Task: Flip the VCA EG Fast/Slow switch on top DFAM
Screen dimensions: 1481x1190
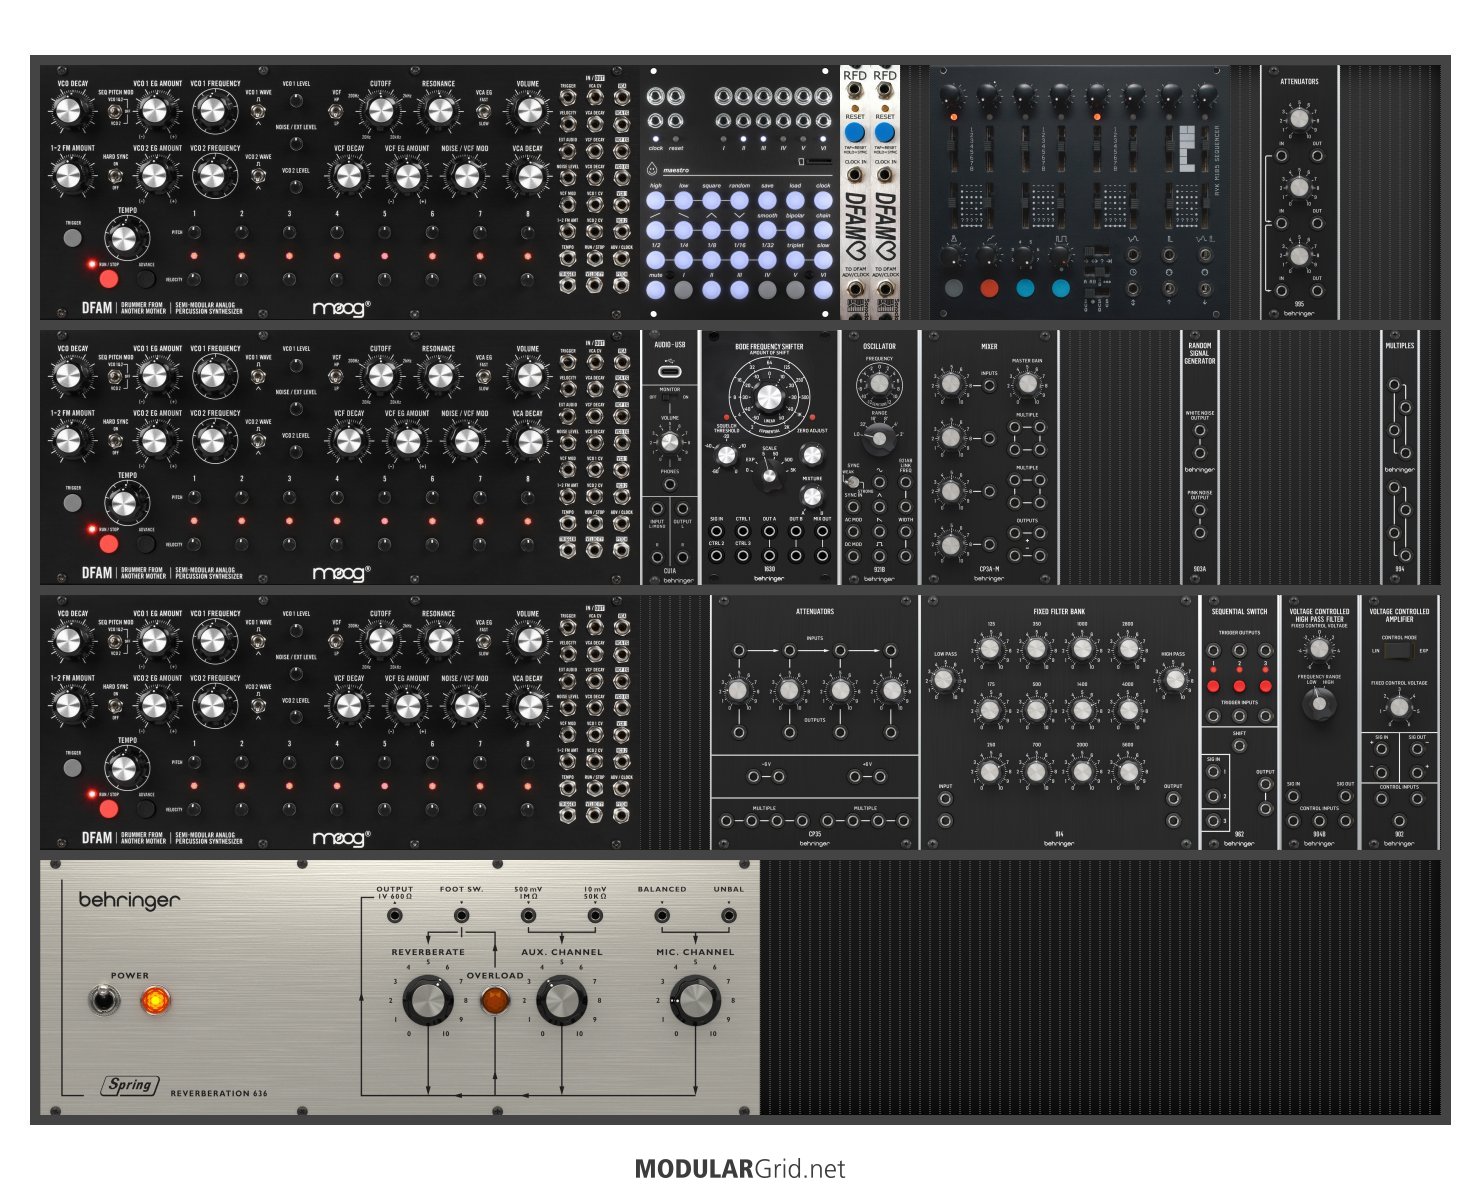Action: (x=483, y=110)
